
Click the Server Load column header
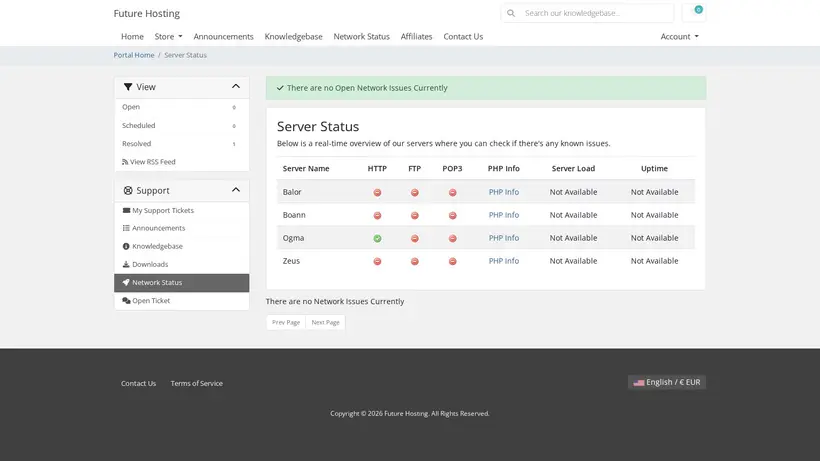[x=573, y=168]
